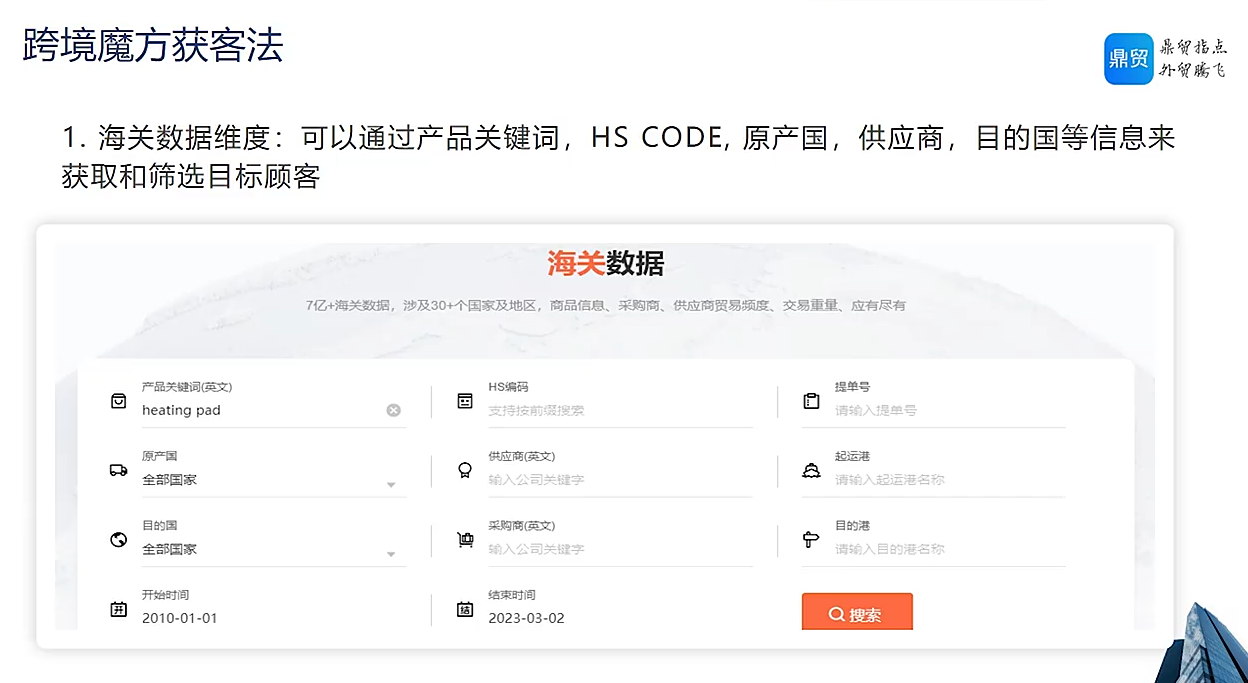This screenshot has height=683, width=1248.
Task: Expand the 原产国 country dropdown
Action: pyautogui.click(x=391, y=485)
